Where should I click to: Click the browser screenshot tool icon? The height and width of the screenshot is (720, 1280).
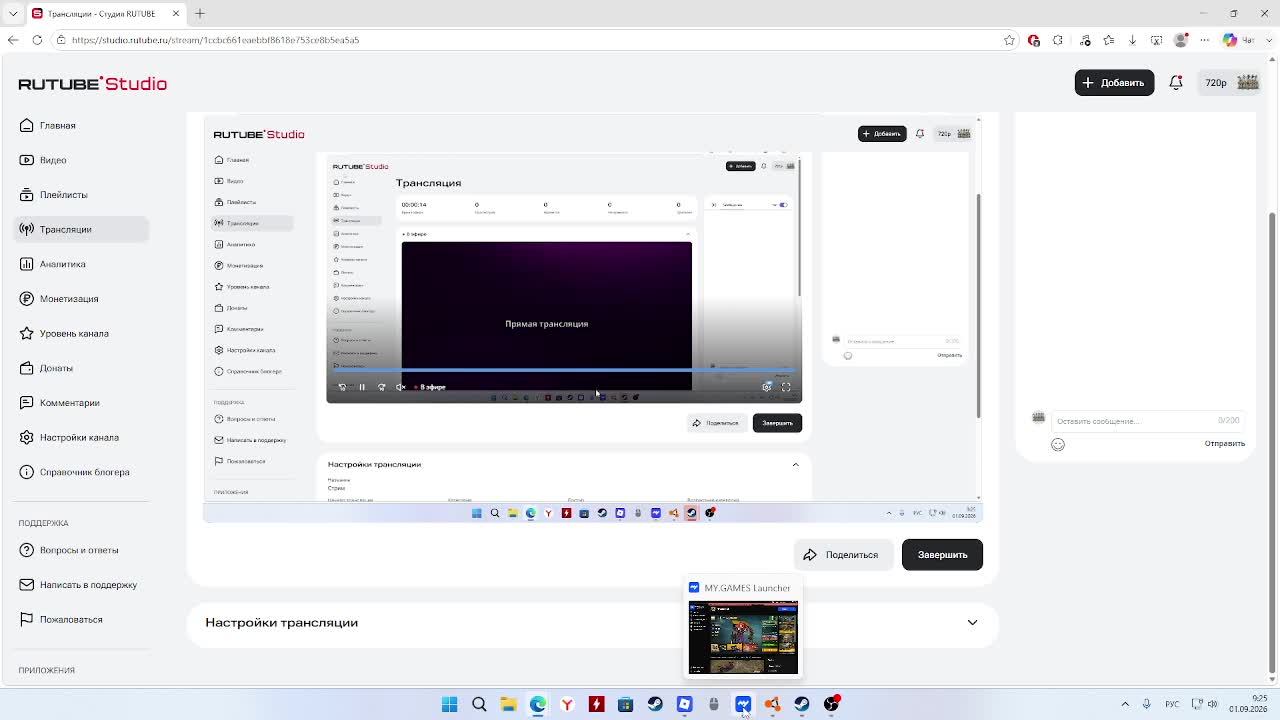click(1157, 40)
